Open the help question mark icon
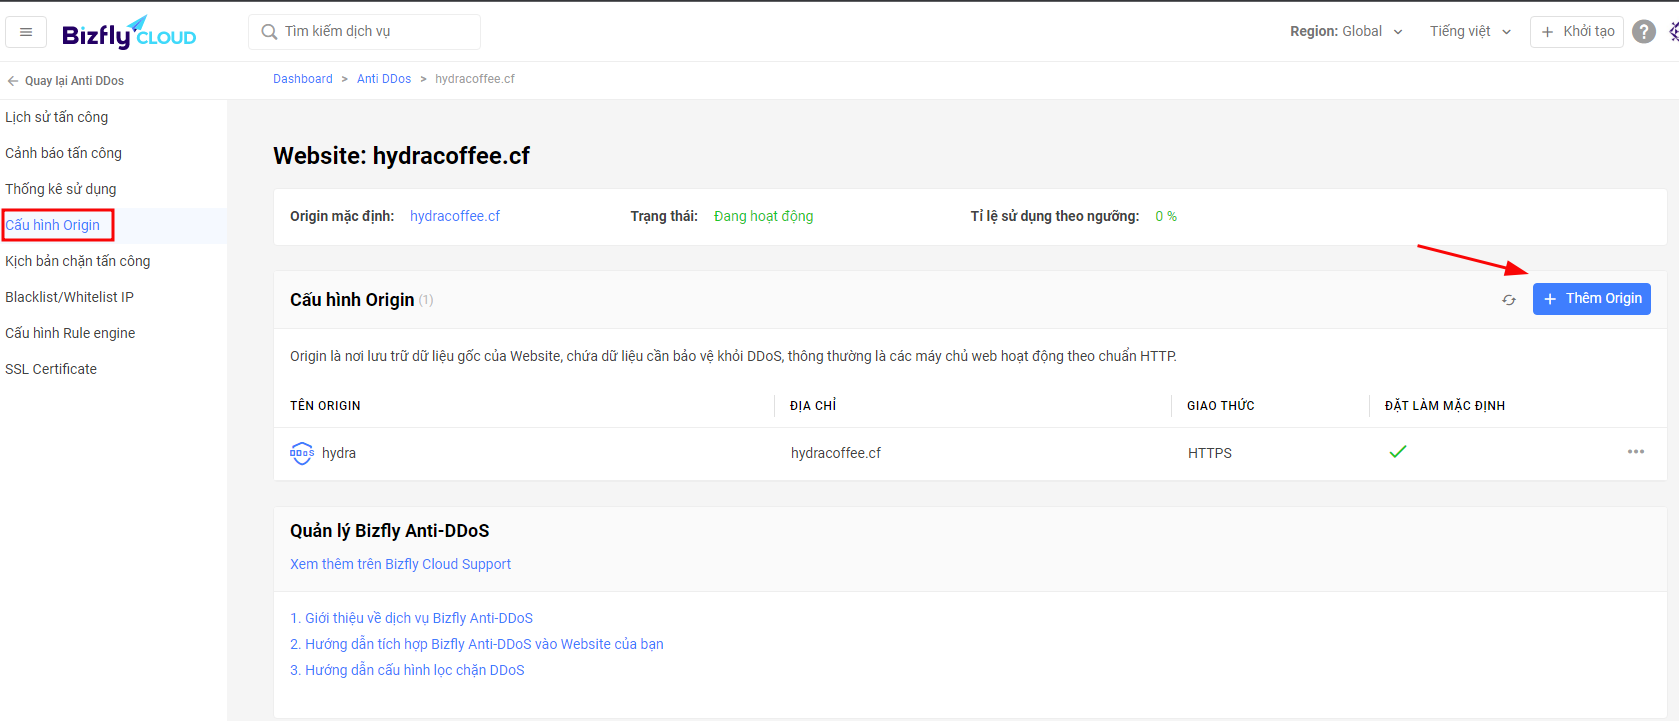Screen dimensions: 1679x721 tap(1644, 32)
